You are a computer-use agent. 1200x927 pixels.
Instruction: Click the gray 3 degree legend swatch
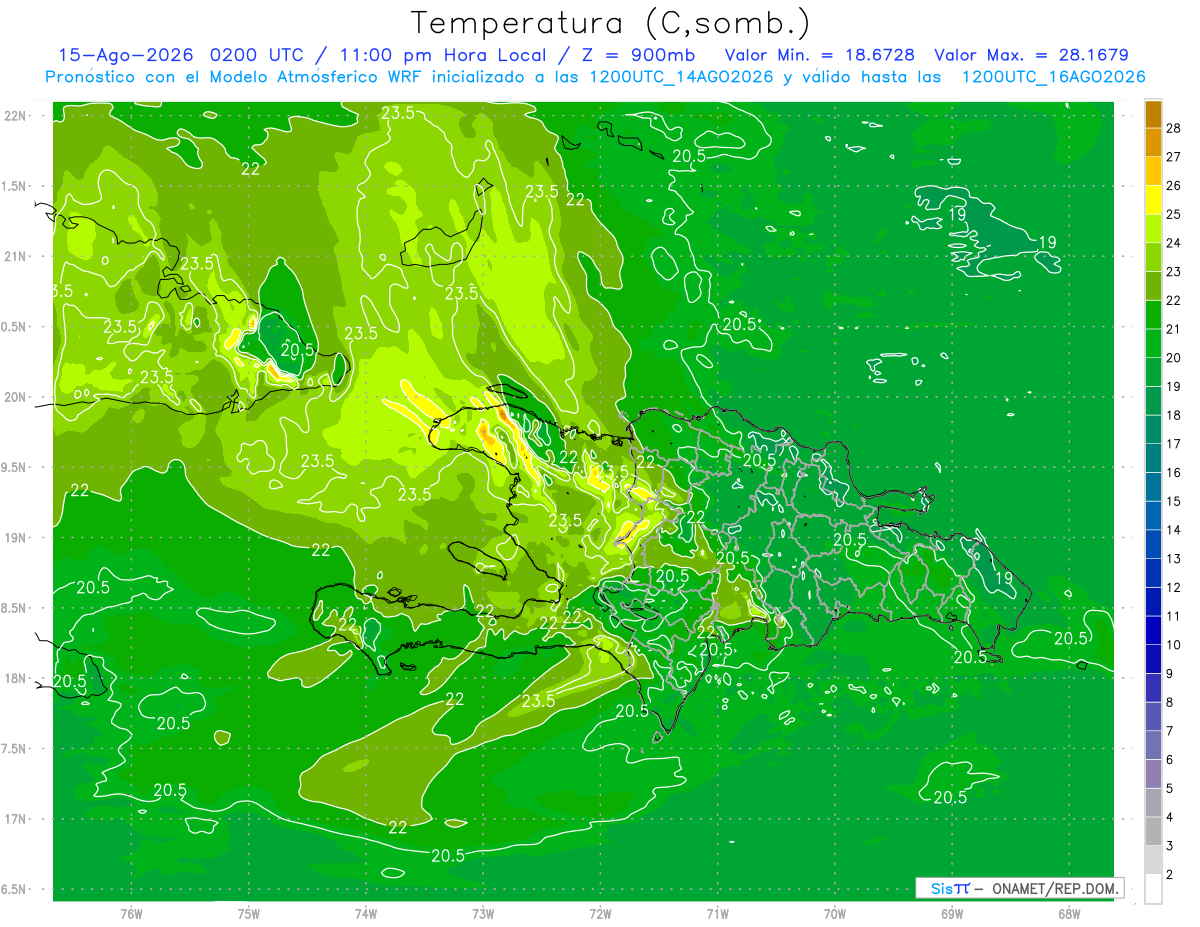1153,832
